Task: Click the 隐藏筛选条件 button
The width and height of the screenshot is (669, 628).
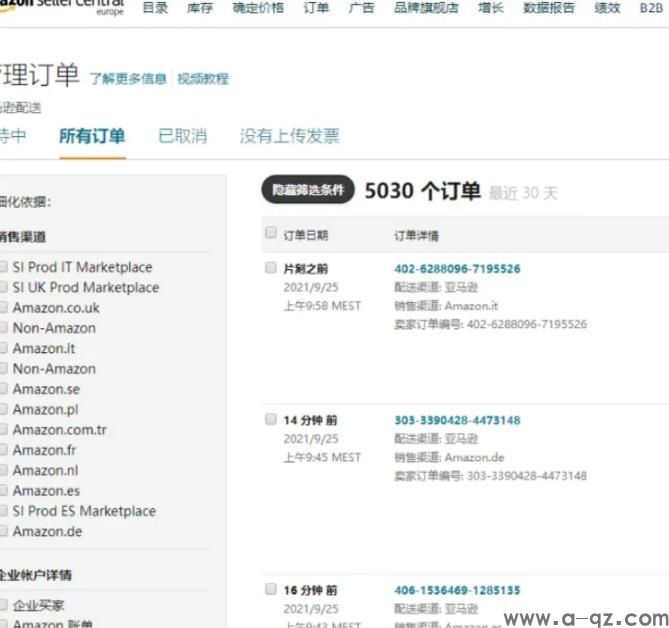Action: click(x=308, y=189)
